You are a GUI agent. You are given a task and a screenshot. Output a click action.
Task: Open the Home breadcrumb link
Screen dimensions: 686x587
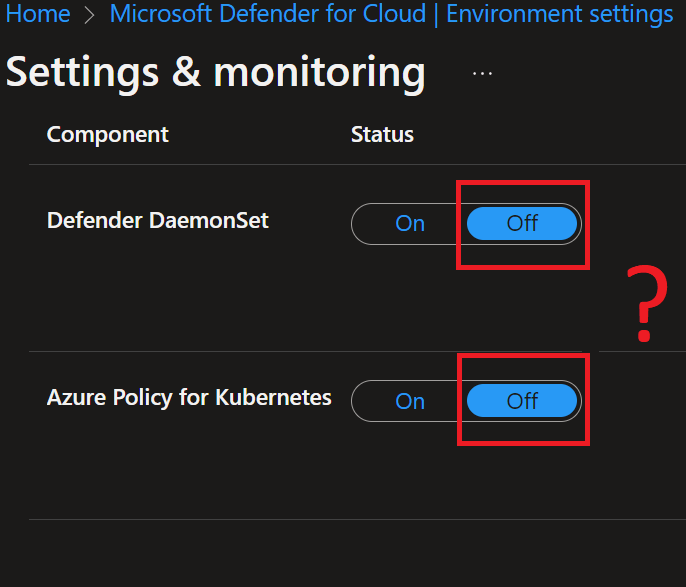click(x=38, y=14)
